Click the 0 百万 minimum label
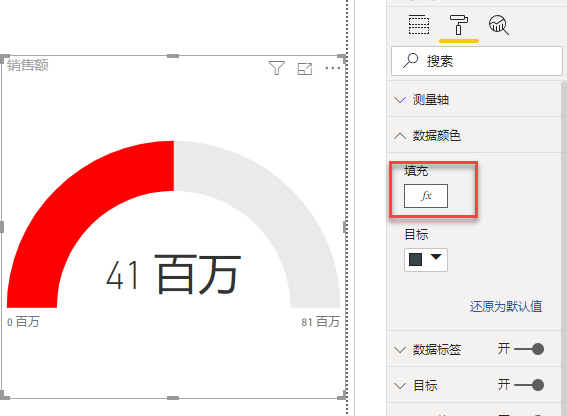 [x=23, y=322]
